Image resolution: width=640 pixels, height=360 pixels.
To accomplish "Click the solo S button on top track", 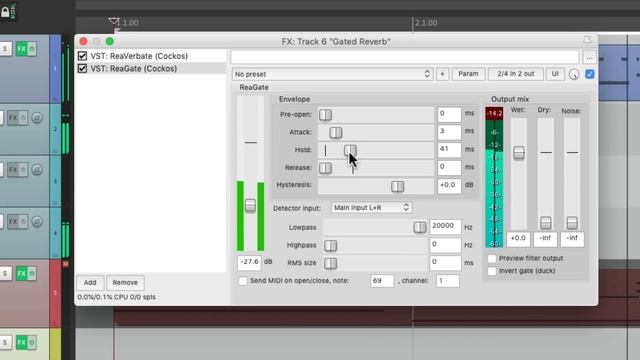I will [x=5, y=49].
